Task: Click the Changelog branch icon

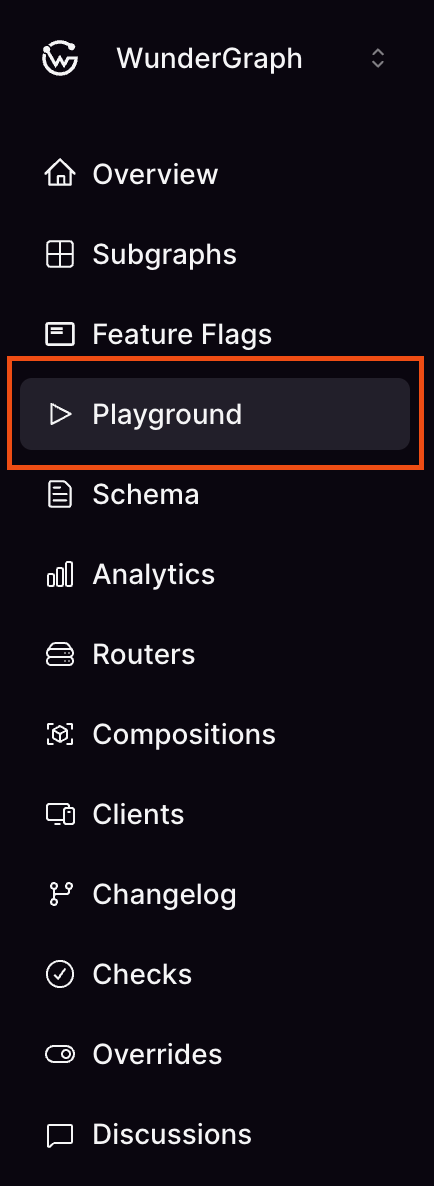Action: [60, 894]
